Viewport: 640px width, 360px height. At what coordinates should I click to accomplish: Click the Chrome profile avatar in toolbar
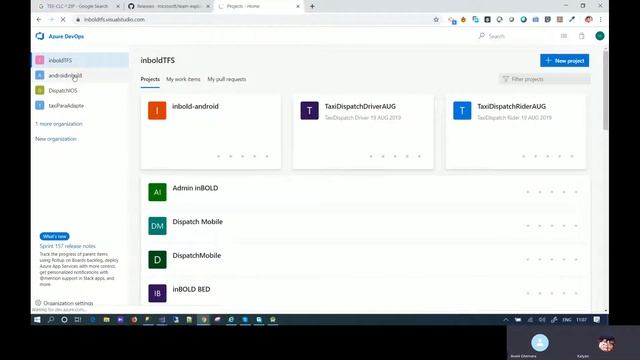[588, 19]
